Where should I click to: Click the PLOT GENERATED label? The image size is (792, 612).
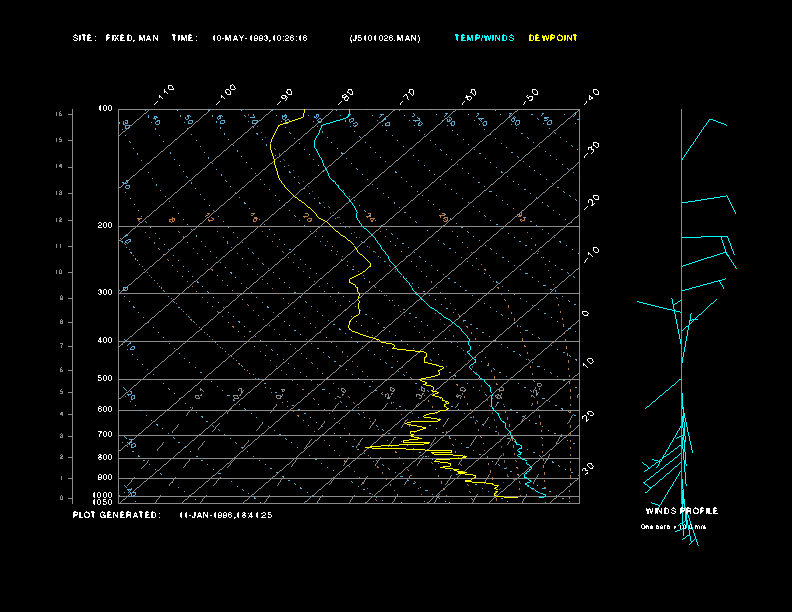click(x=116, y=515)
